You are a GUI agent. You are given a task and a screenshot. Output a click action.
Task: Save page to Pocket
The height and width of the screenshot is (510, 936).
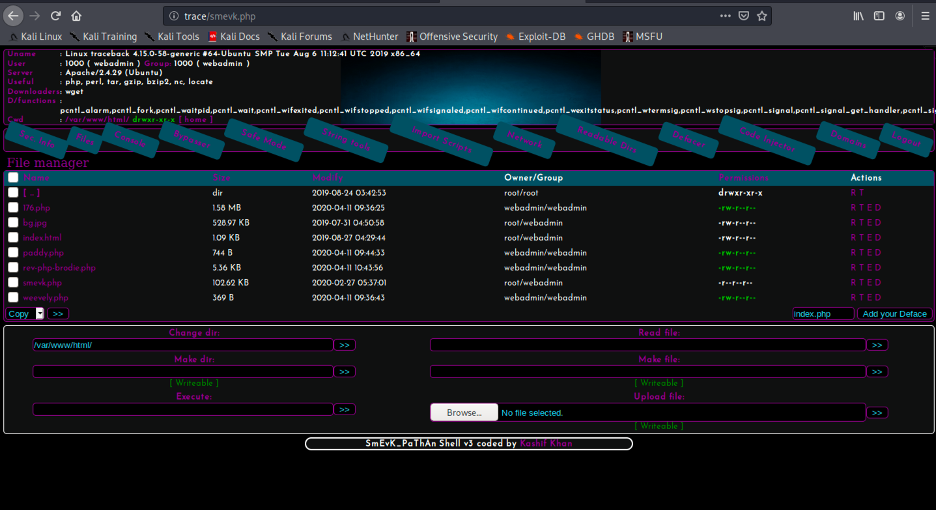744,16
